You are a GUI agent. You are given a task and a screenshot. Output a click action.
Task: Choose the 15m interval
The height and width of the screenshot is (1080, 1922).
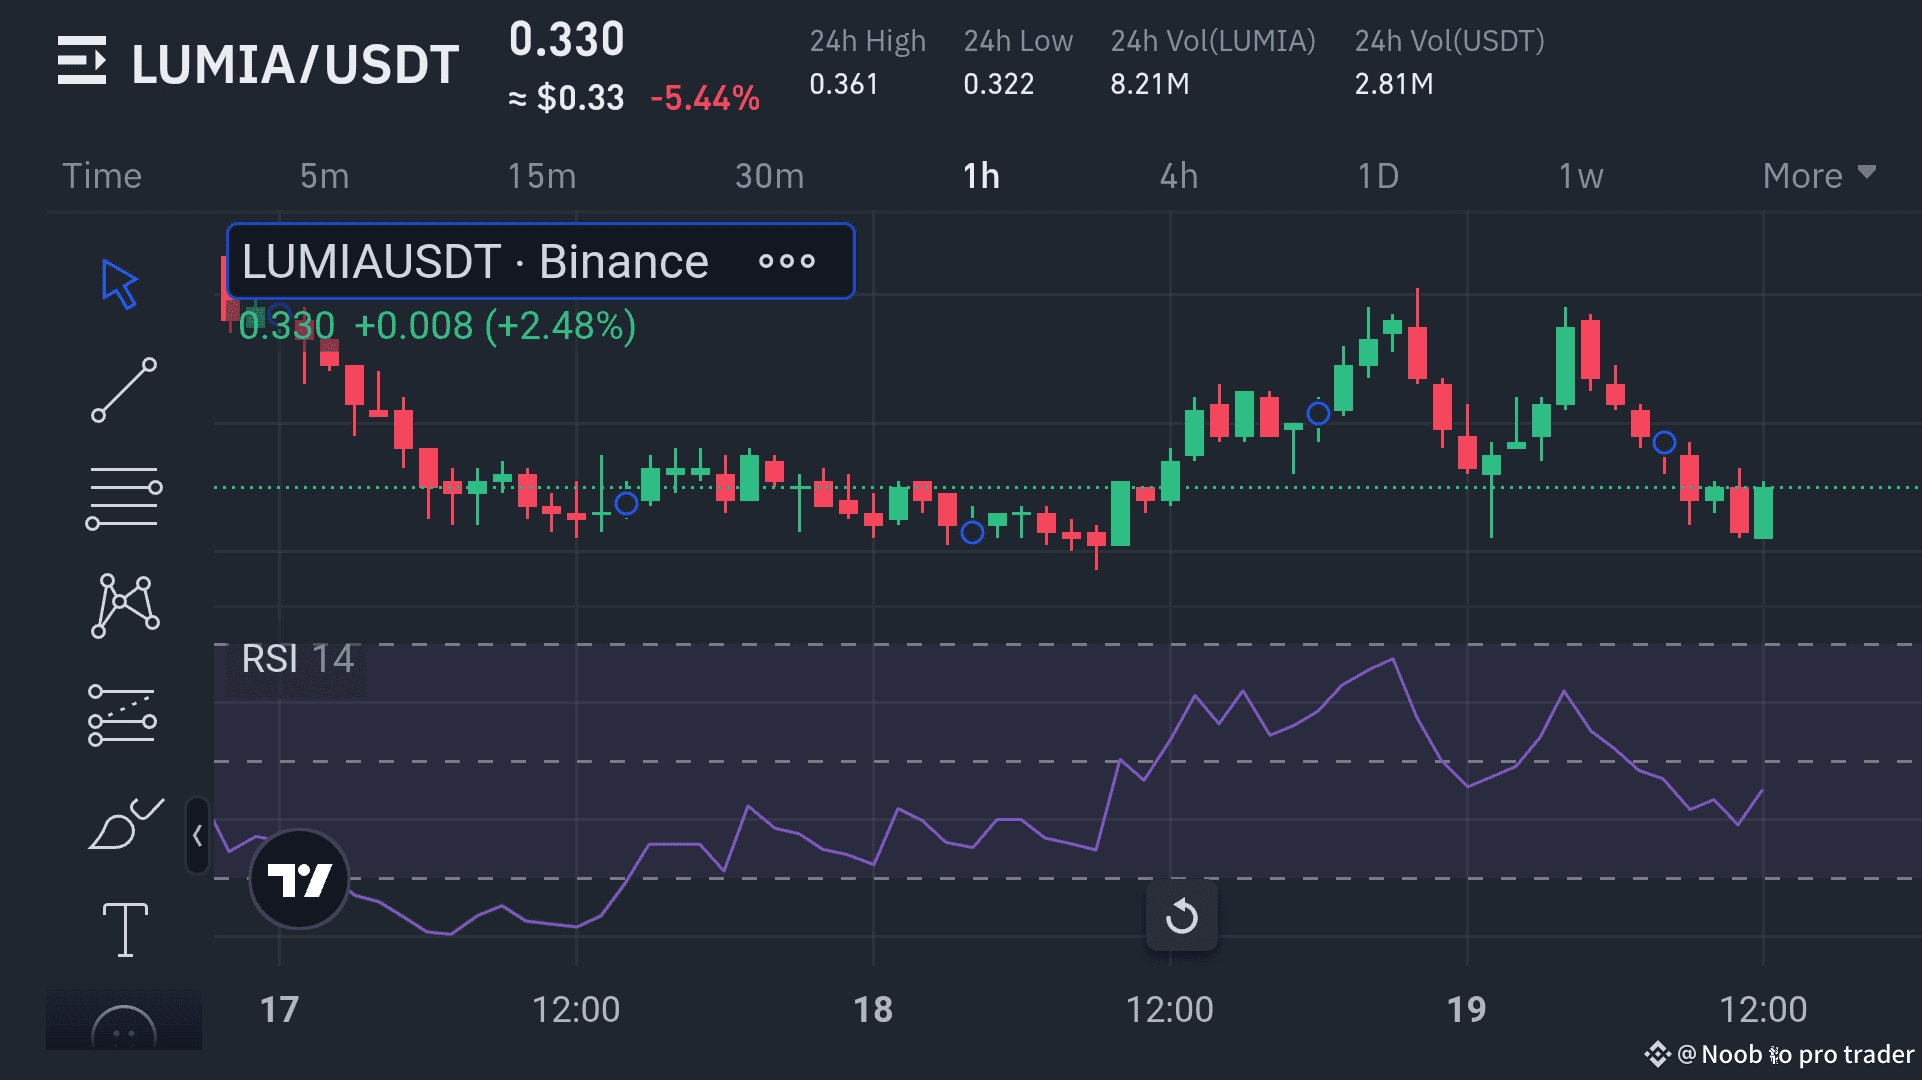click(541, 176)
